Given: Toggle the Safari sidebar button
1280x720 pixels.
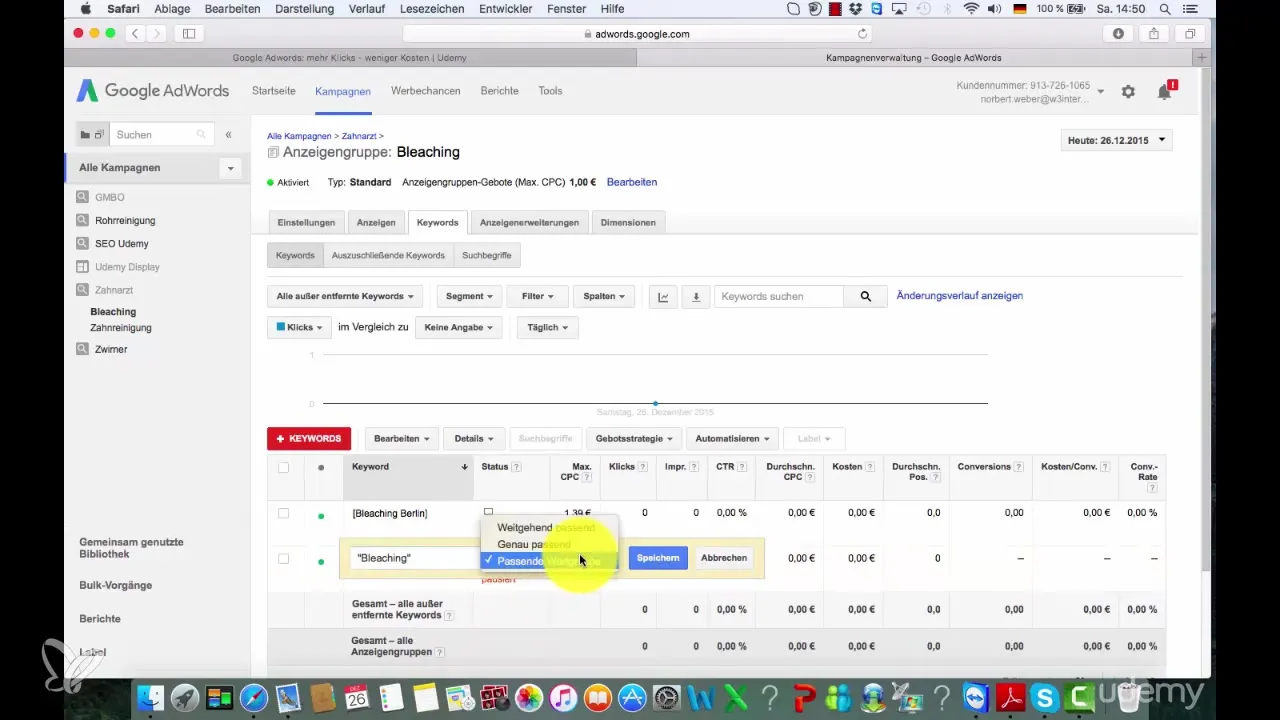Looking at the screenshot, I should (189, 33).
